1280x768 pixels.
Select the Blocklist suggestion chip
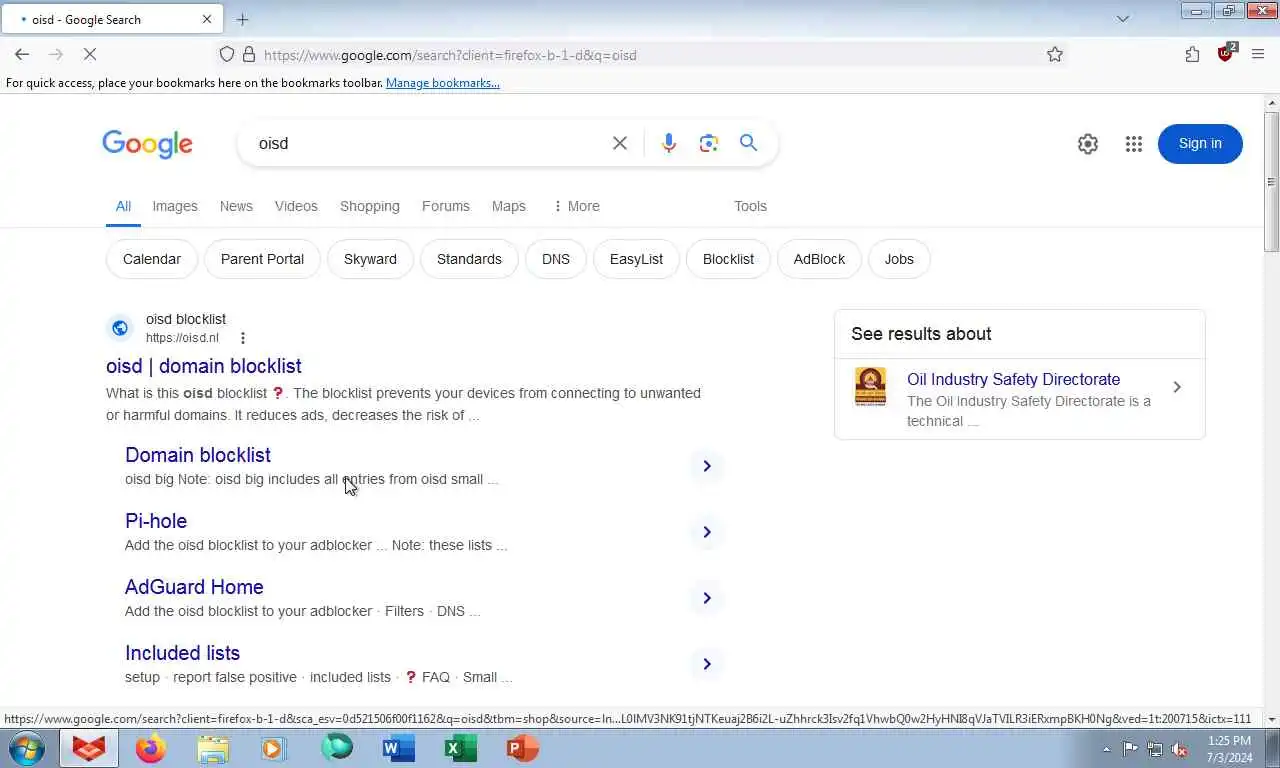click(728, 259)
